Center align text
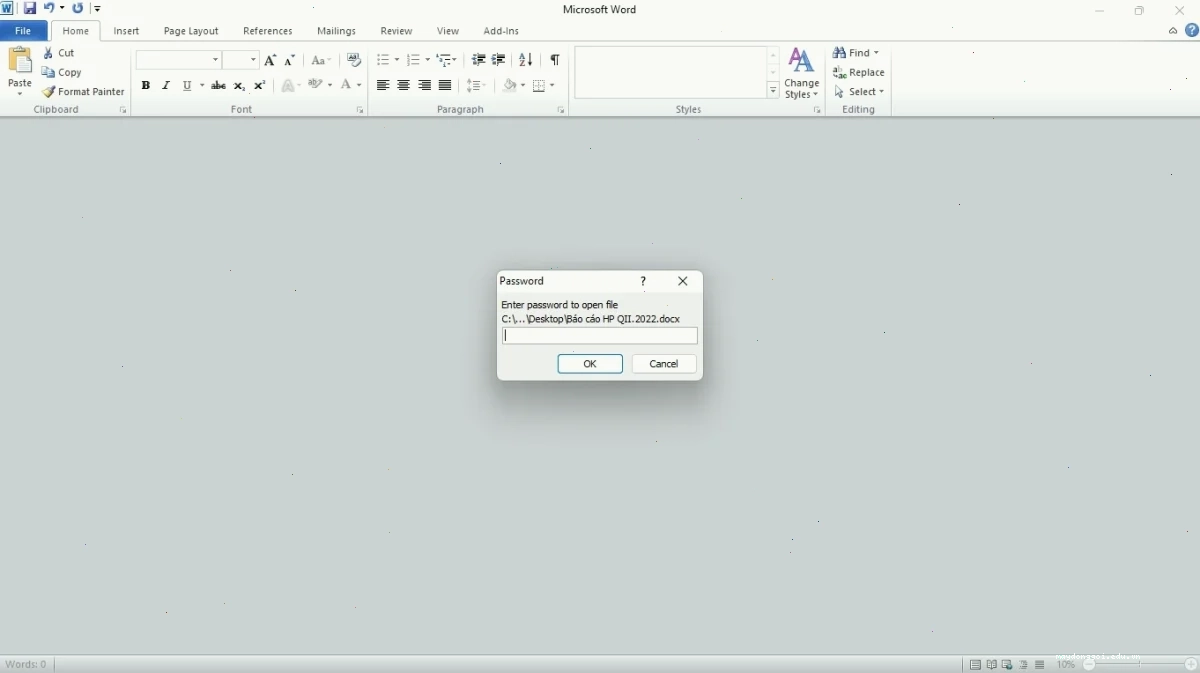 [x=404, y=86]
